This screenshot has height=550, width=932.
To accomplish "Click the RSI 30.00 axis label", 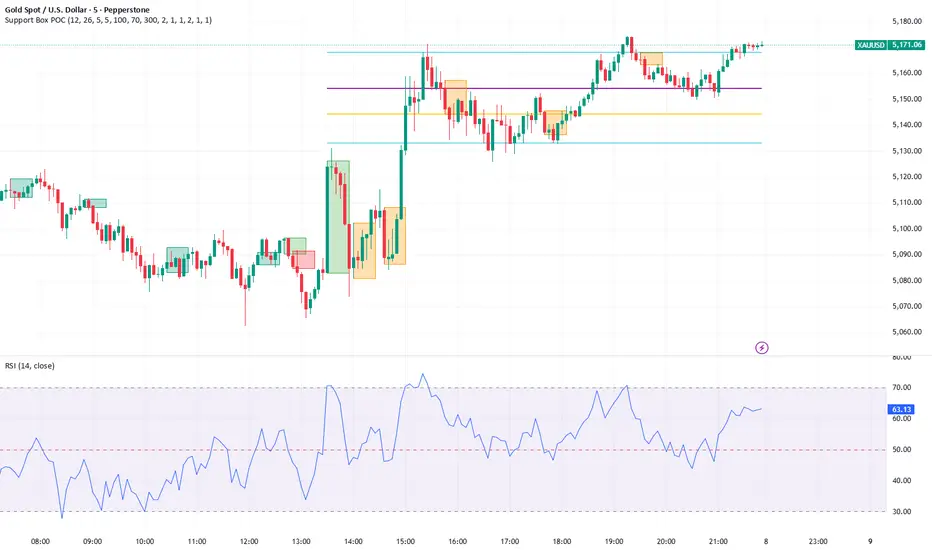I will point(902,511).
